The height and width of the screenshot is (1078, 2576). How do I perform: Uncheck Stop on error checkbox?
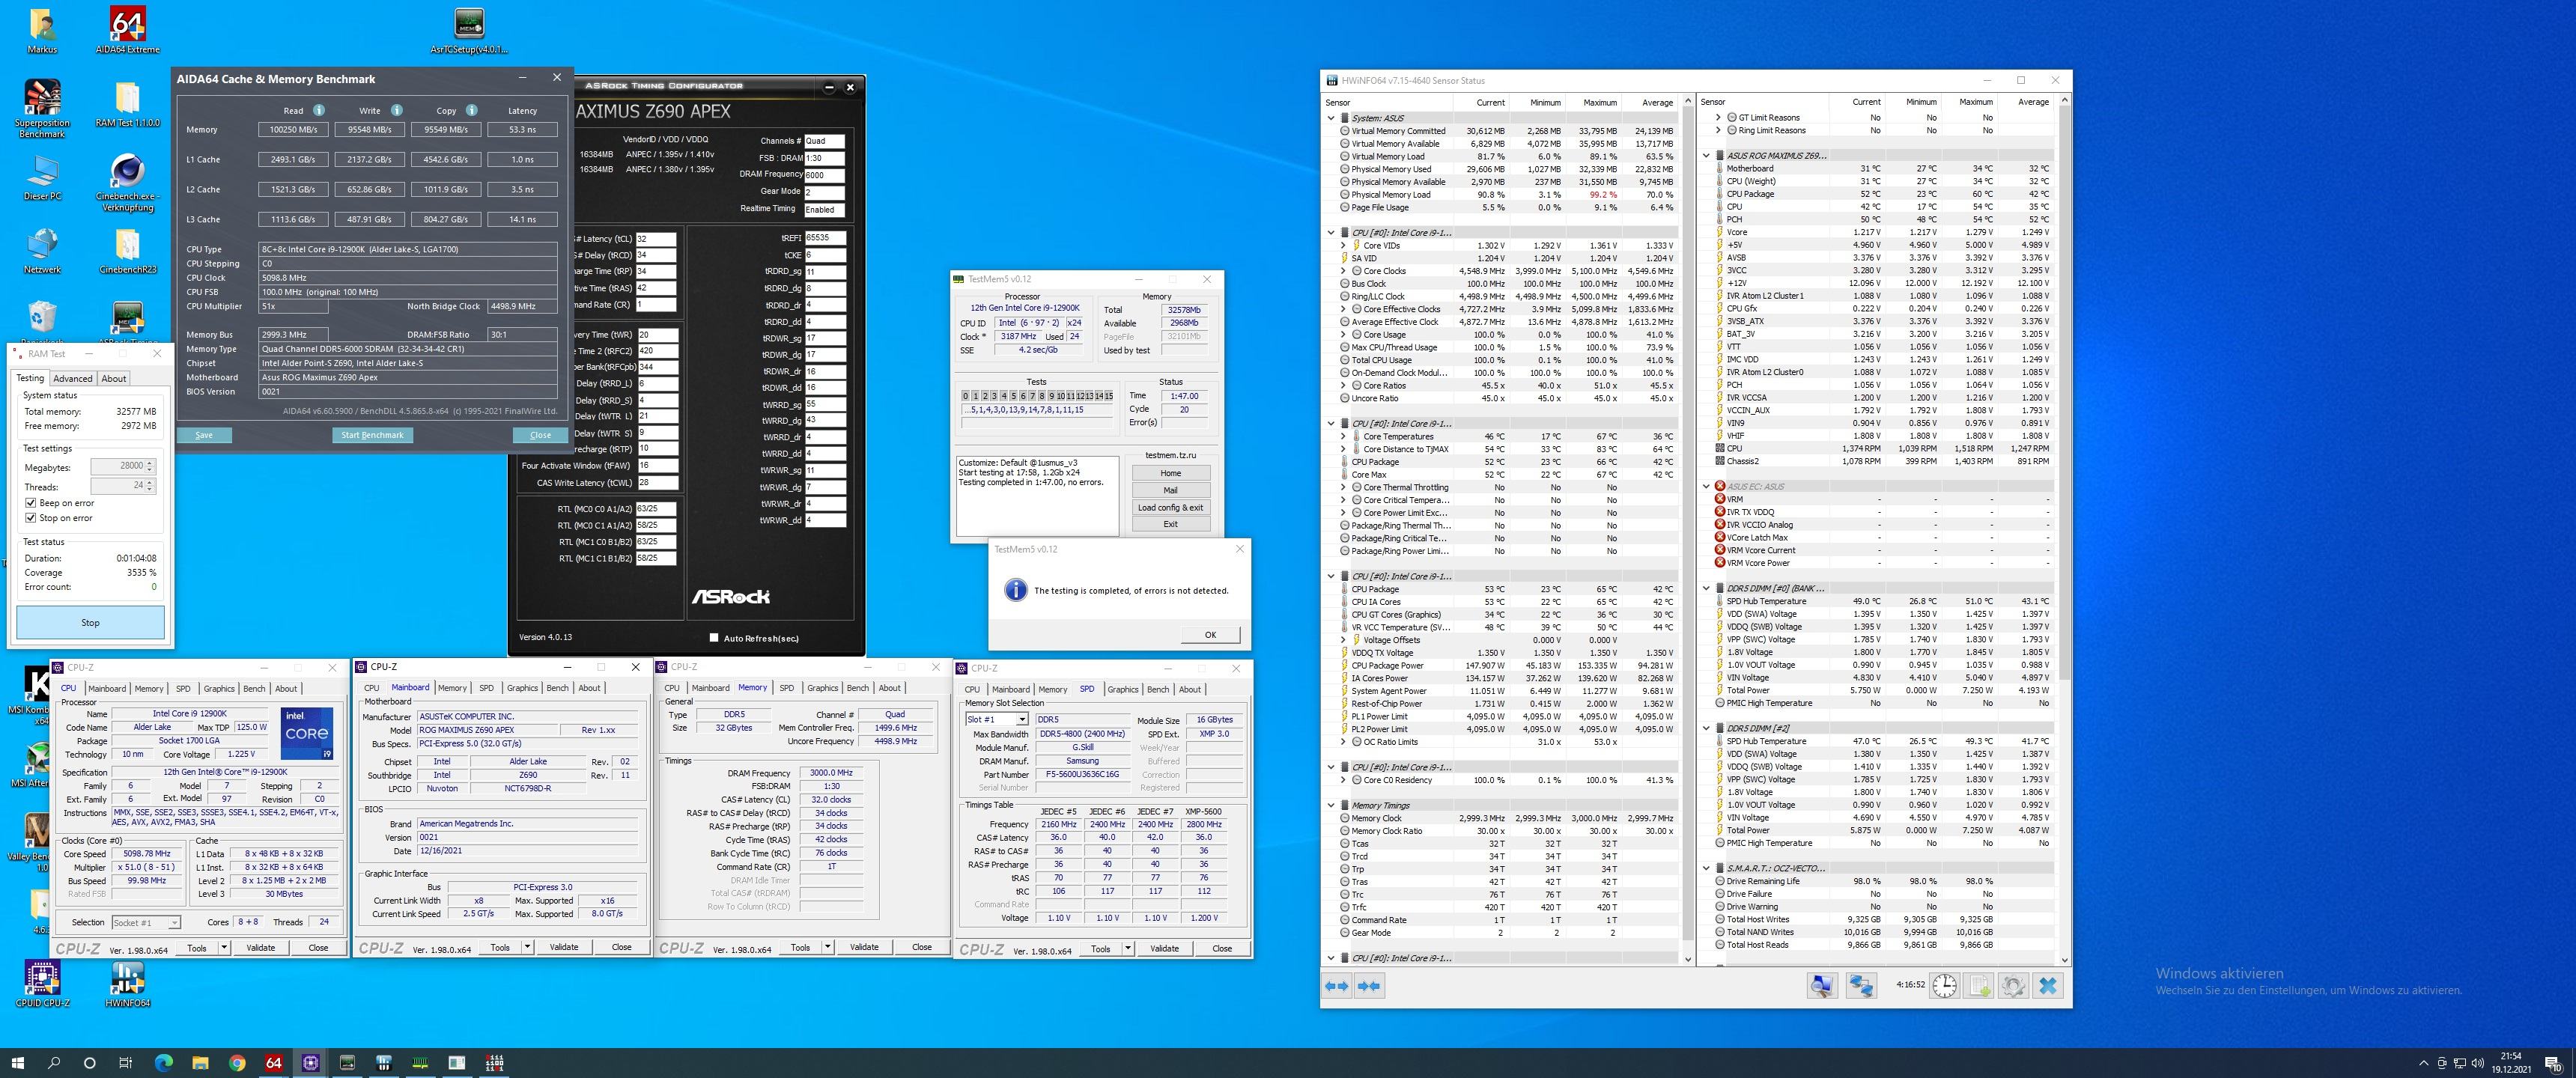coord(31,518)
